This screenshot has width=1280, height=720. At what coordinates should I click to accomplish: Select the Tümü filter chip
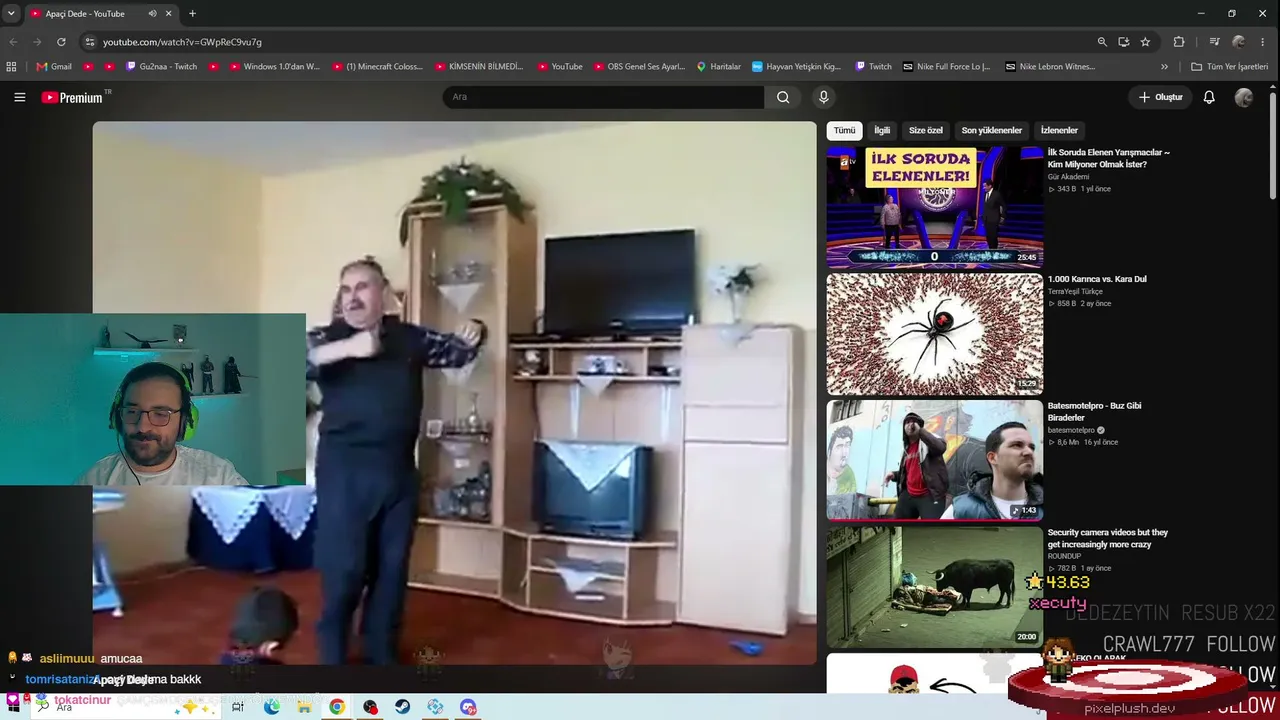[x=845, y=131]
